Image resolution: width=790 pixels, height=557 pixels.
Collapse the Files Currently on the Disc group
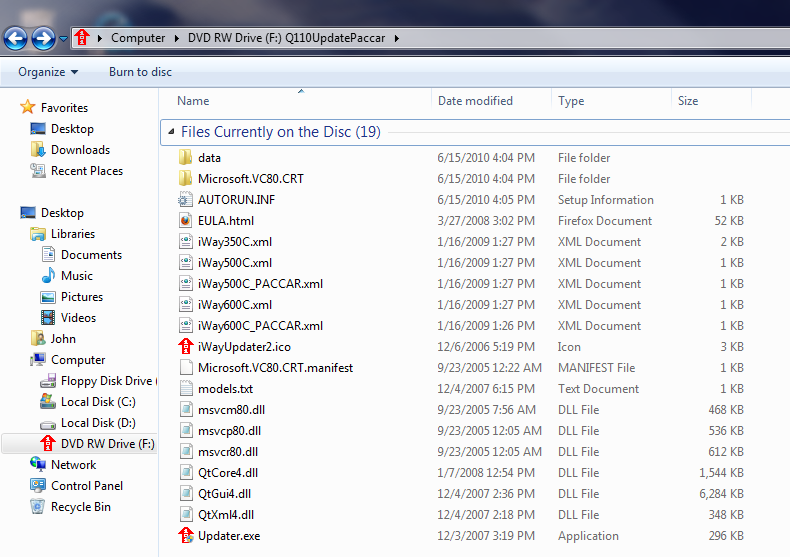click(x=171, y=132)
